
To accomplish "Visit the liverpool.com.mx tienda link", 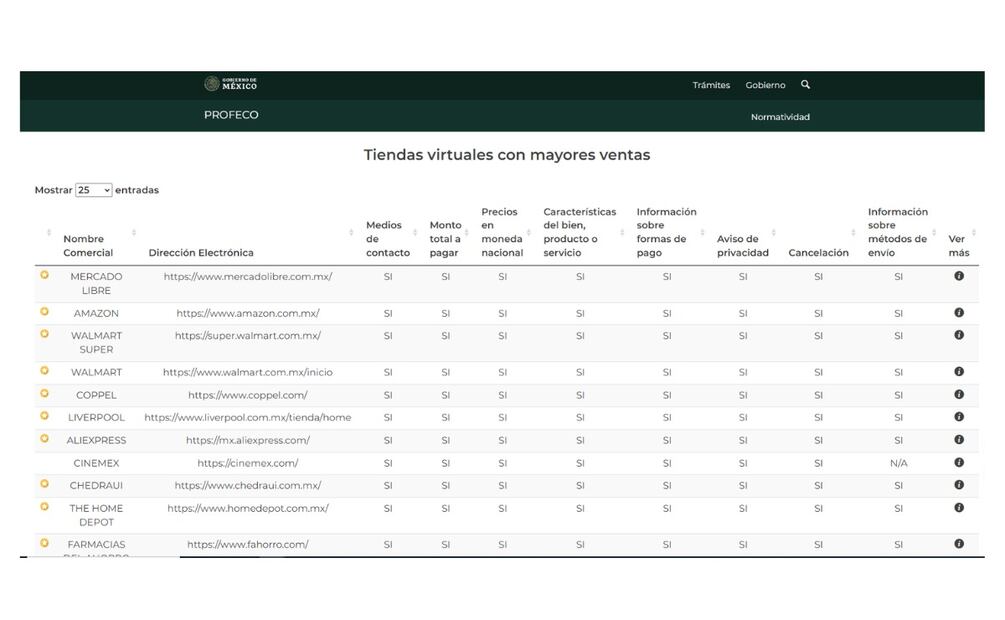I will pos(248,417).
